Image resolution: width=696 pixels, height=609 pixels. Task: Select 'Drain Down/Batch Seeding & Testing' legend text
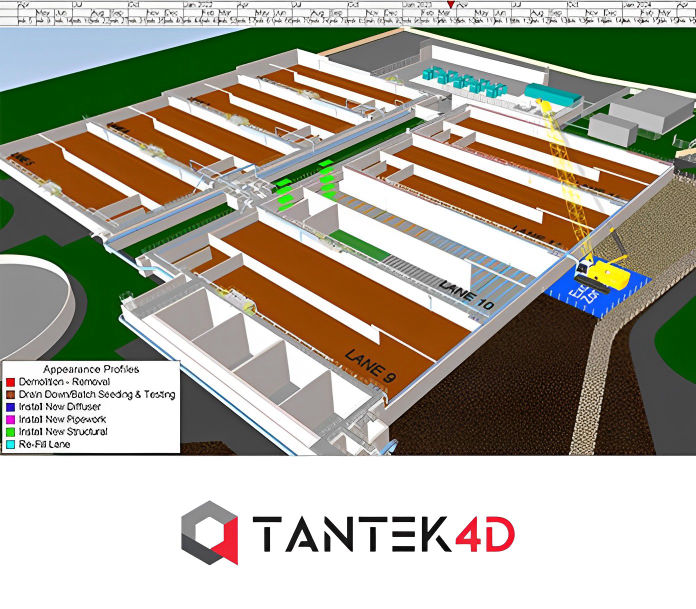pos(97,394)
